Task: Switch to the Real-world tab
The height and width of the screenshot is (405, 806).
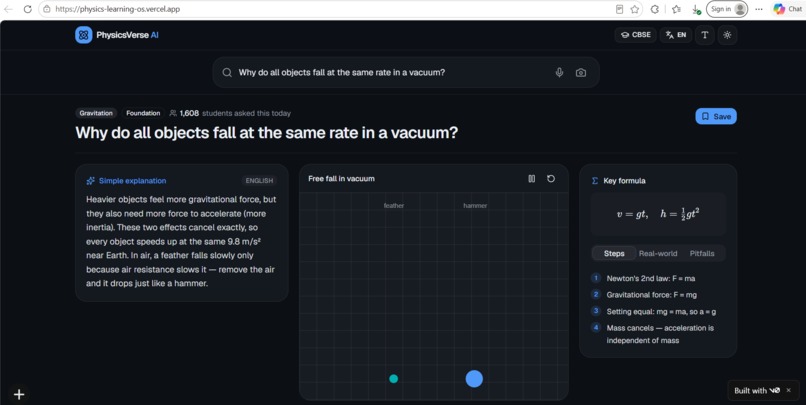Action: pyautogui.click(x=658, y=253)
